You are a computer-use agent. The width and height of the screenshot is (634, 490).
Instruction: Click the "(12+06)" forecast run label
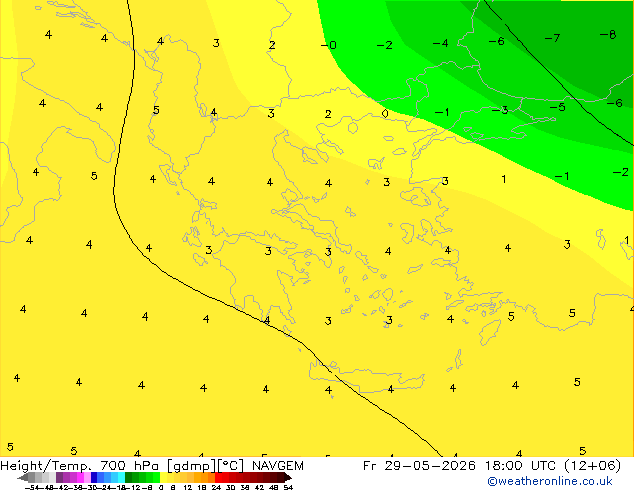592,466
